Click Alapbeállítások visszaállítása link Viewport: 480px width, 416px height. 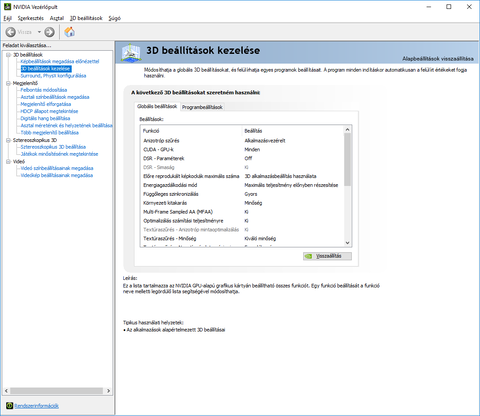click(x=438, y=59)
